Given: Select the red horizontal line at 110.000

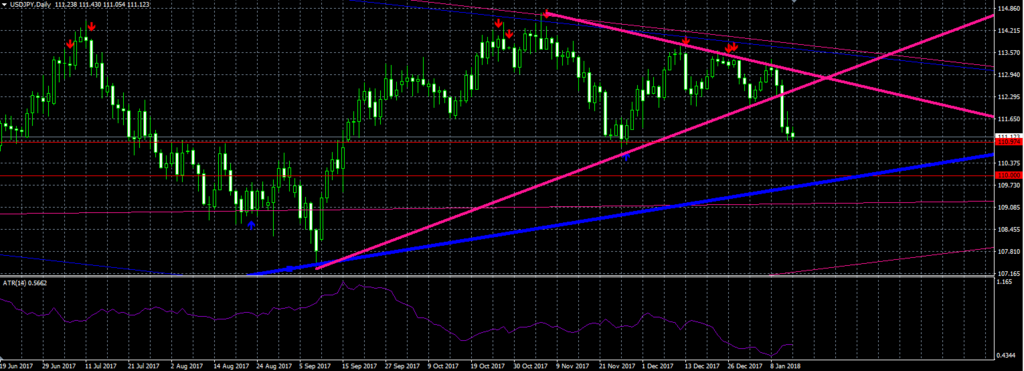Looking at the screenshot, I should 496,175.
